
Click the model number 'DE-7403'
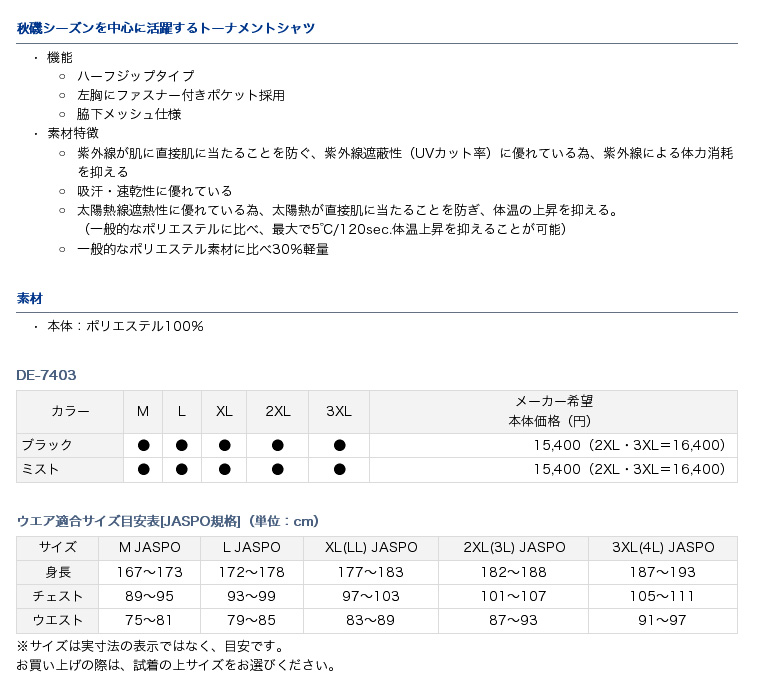point(46,375)
